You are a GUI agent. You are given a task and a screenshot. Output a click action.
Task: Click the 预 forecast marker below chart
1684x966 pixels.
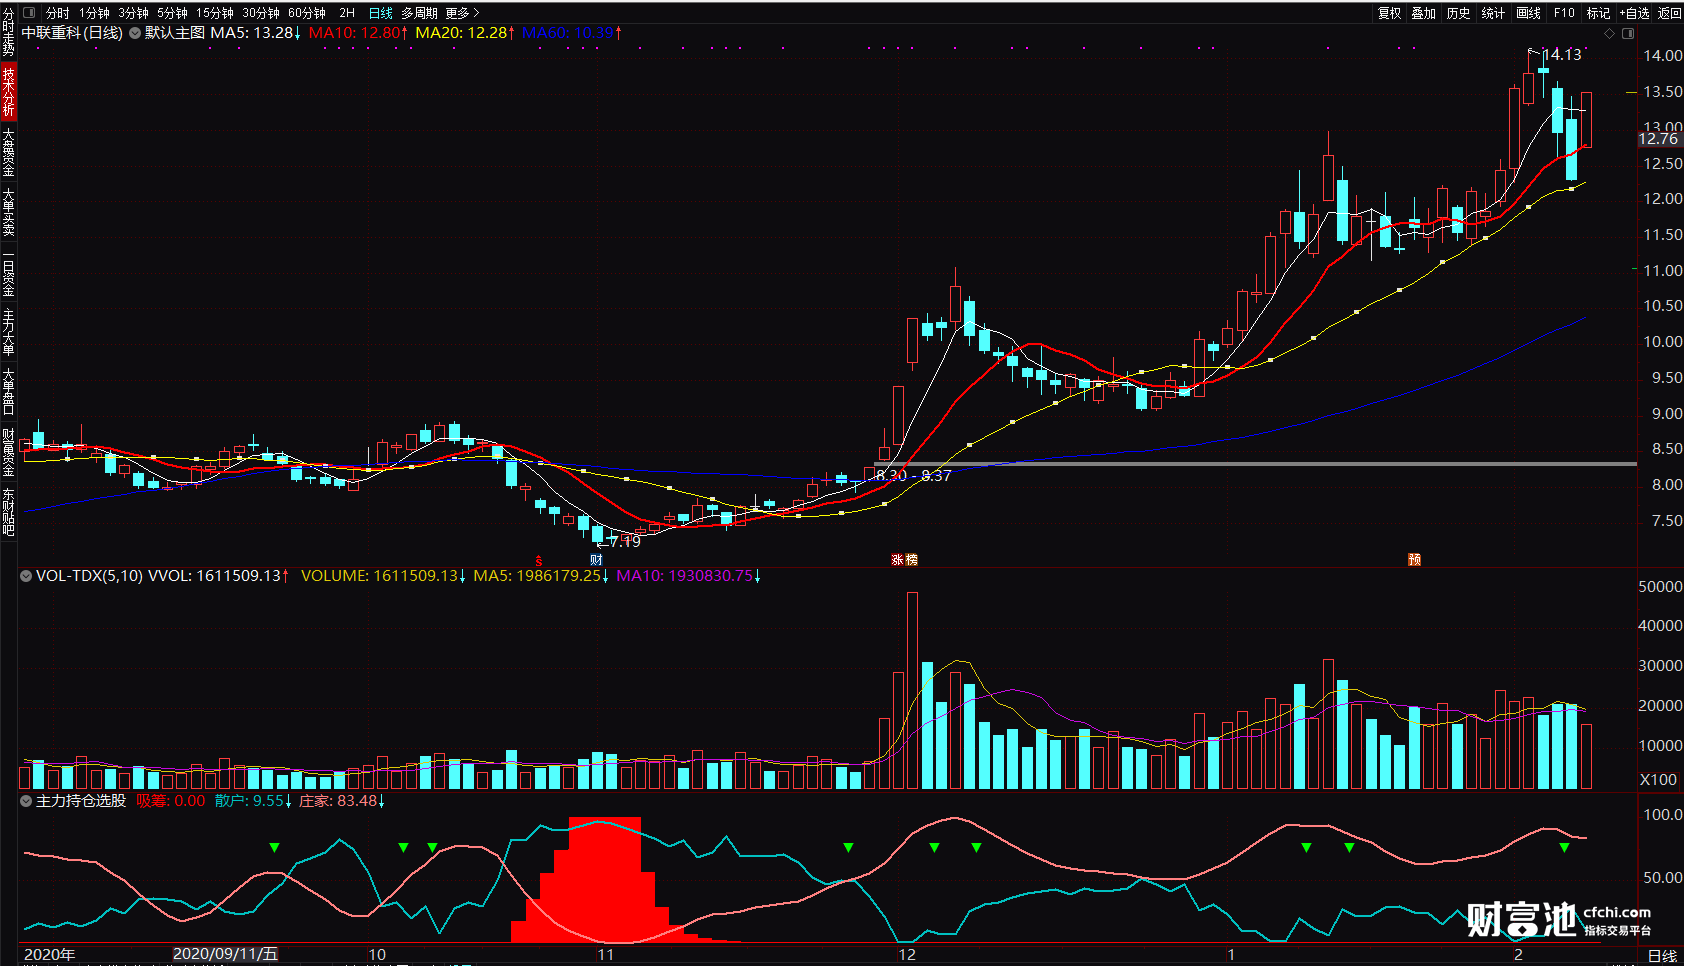click(x=1414, y=560)
